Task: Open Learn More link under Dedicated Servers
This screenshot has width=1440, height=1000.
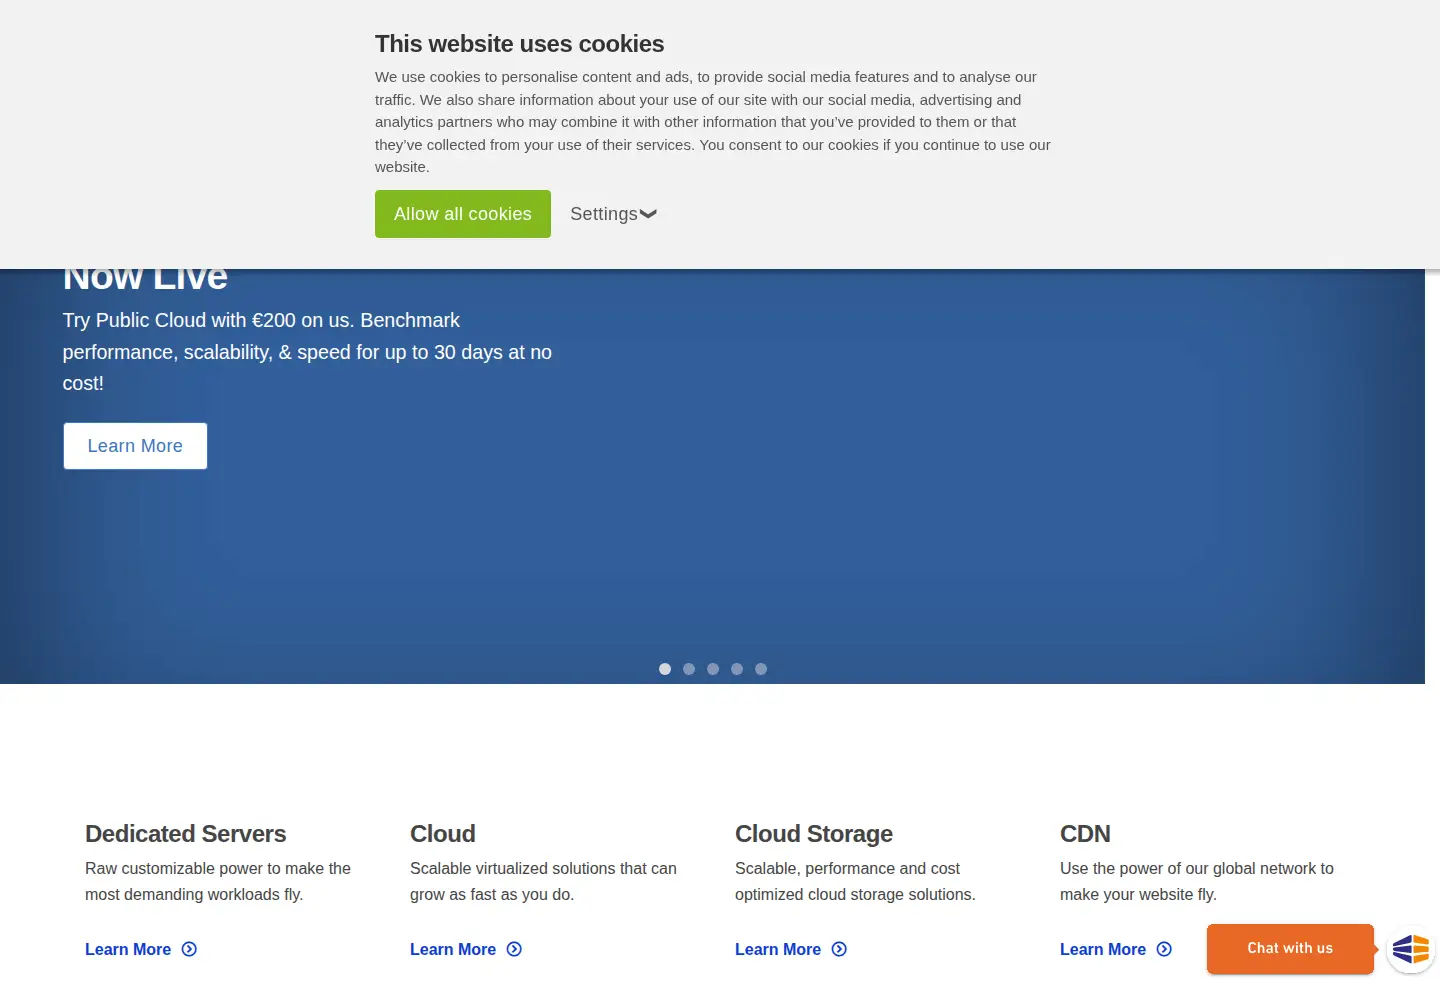Action: tap(128, 949)
